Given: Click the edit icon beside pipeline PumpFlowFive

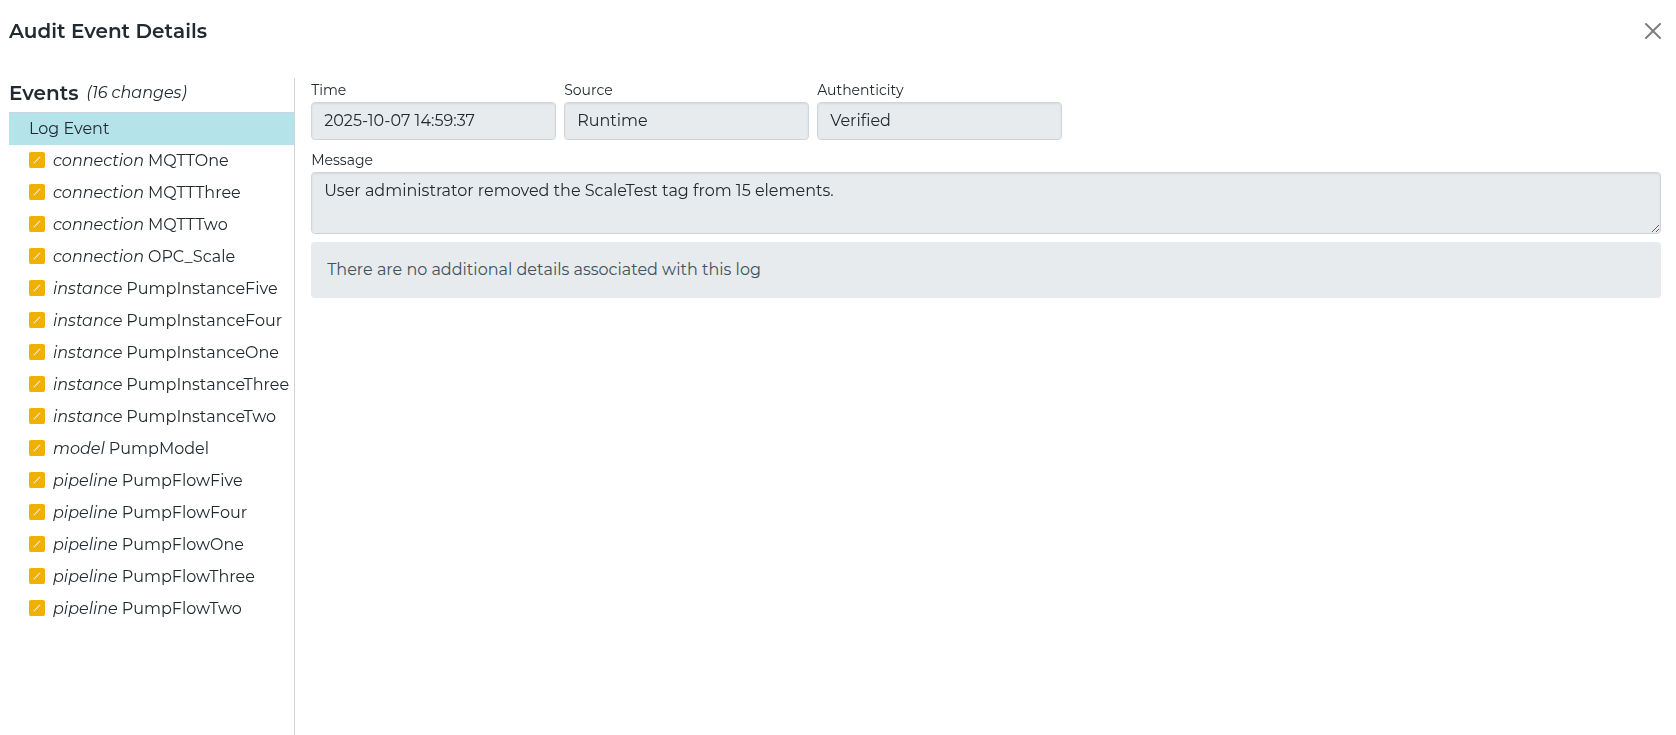Looking at the screenshot, I should click(37, 480).
